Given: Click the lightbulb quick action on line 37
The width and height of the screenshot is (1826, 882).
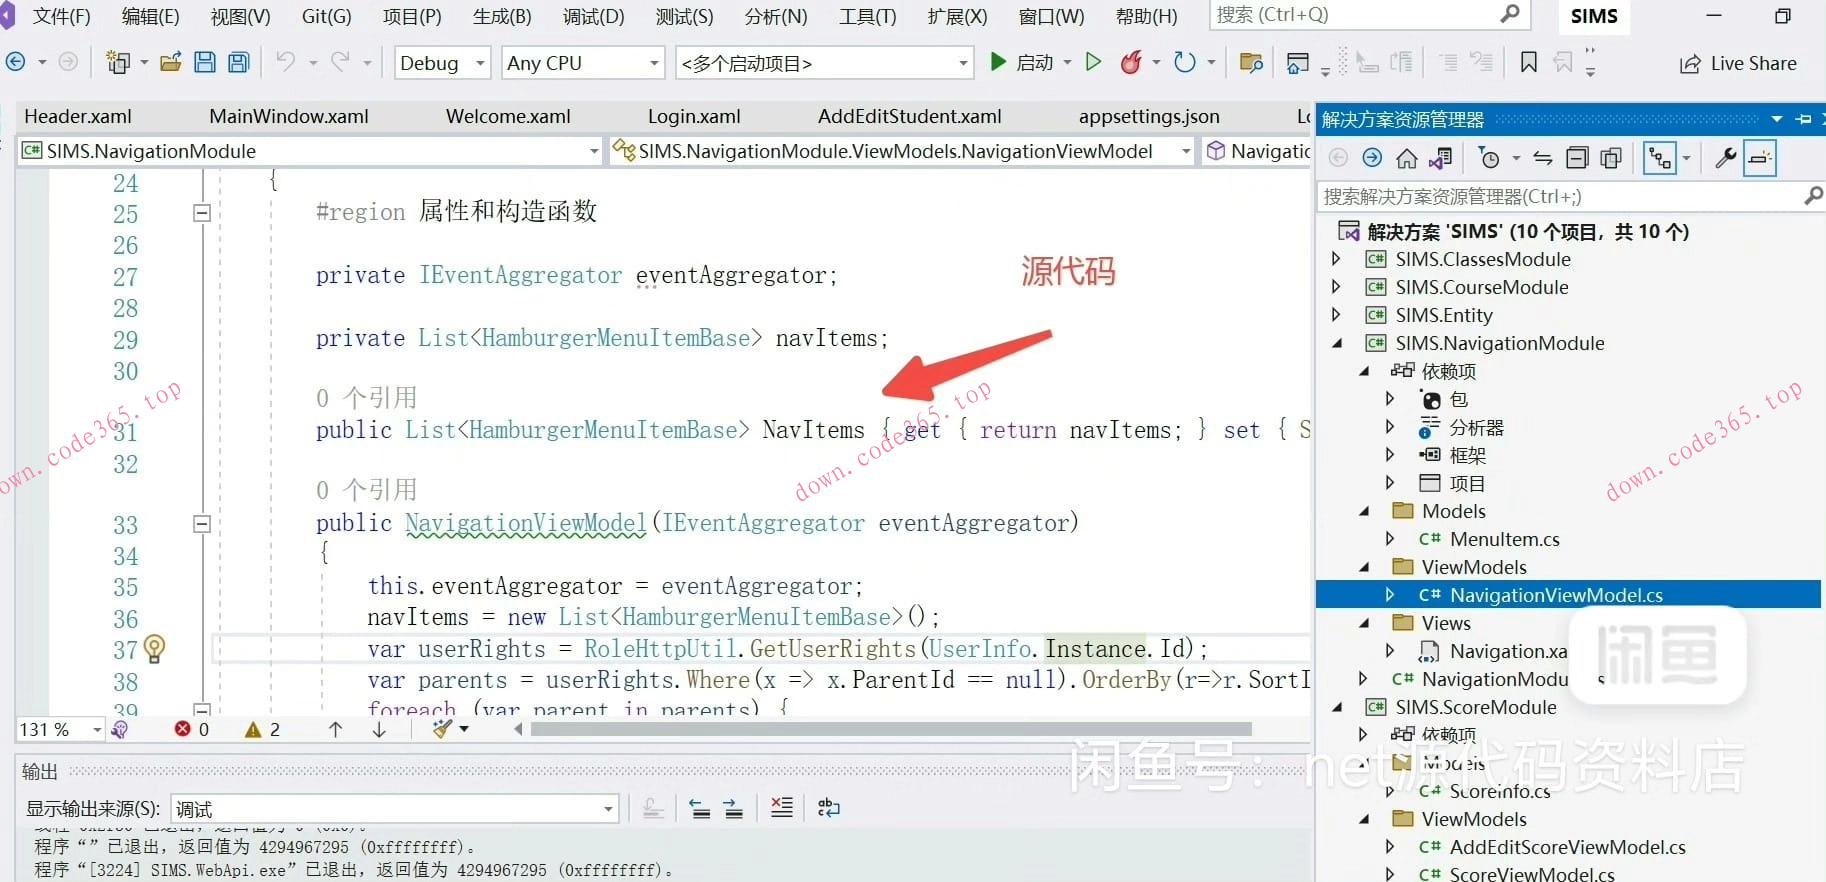Looking at the screenshot, I should (154, 649).
